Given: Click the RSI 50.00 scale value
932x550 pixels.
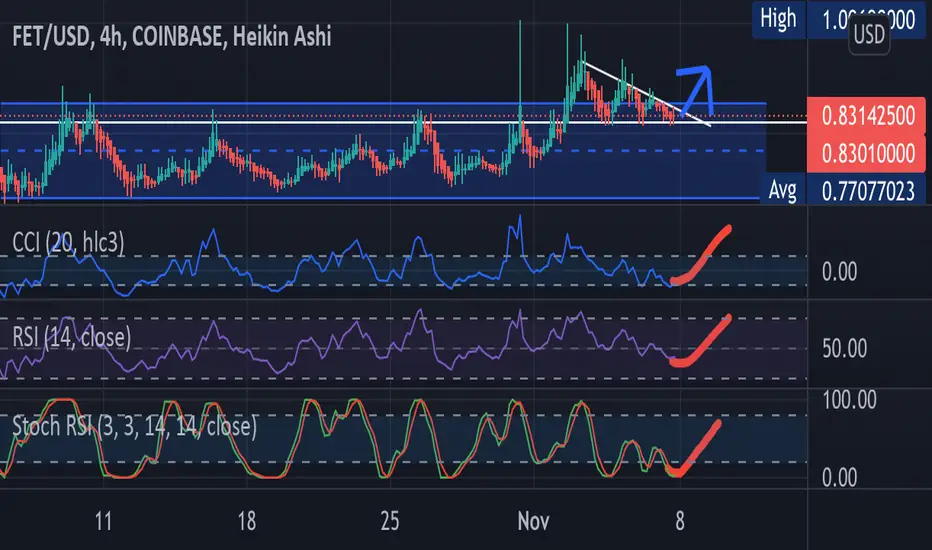Looking at the screenshot, I should 845,348.
